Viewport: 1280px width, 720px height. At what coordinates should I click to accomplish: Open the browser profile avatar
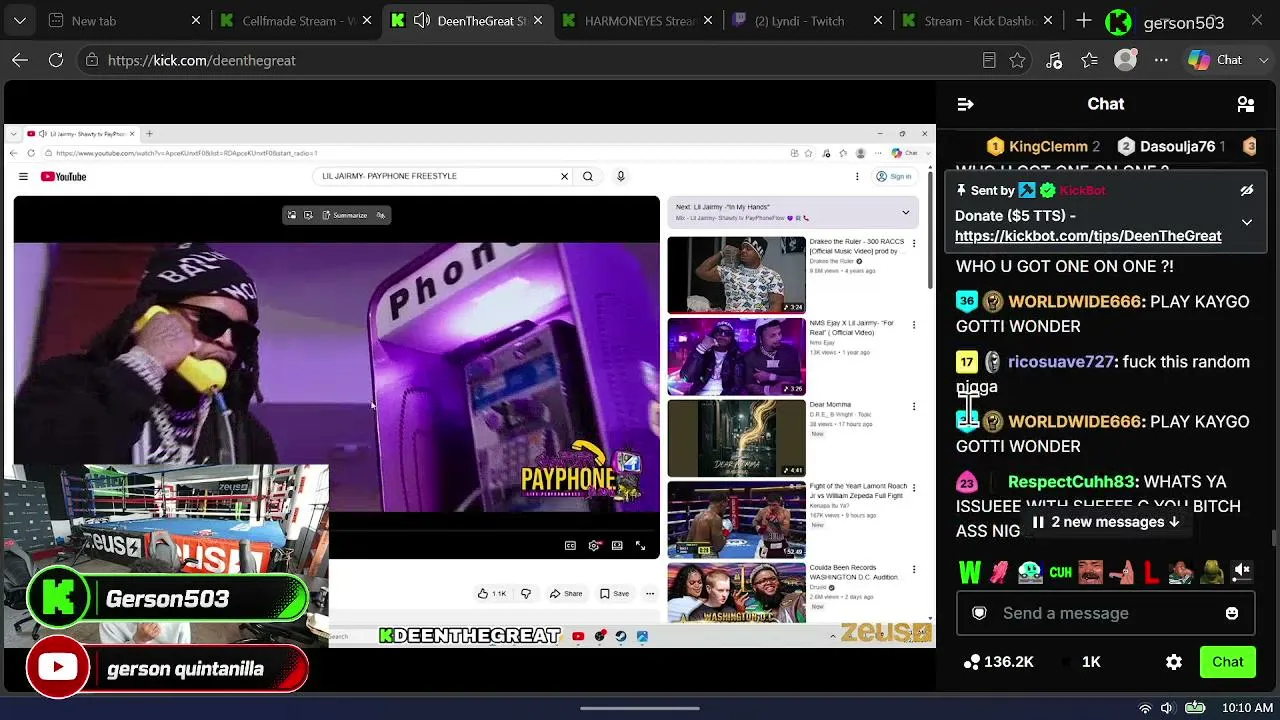pyautogui.click(x=1126, y=60)
